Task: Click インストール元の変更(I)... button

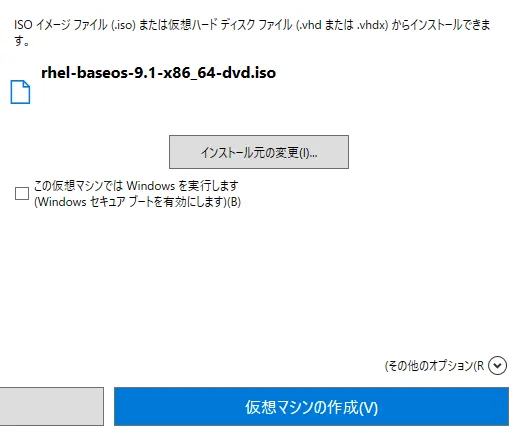Action: coord(259,152)
